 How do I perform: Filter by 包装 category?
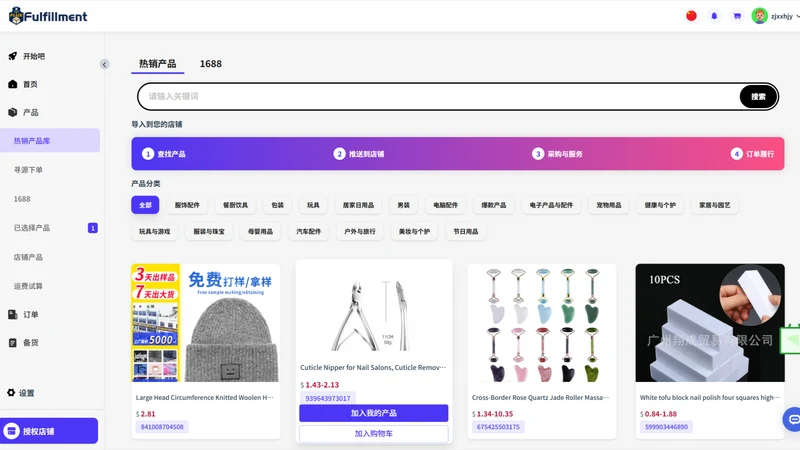(278, 205)
